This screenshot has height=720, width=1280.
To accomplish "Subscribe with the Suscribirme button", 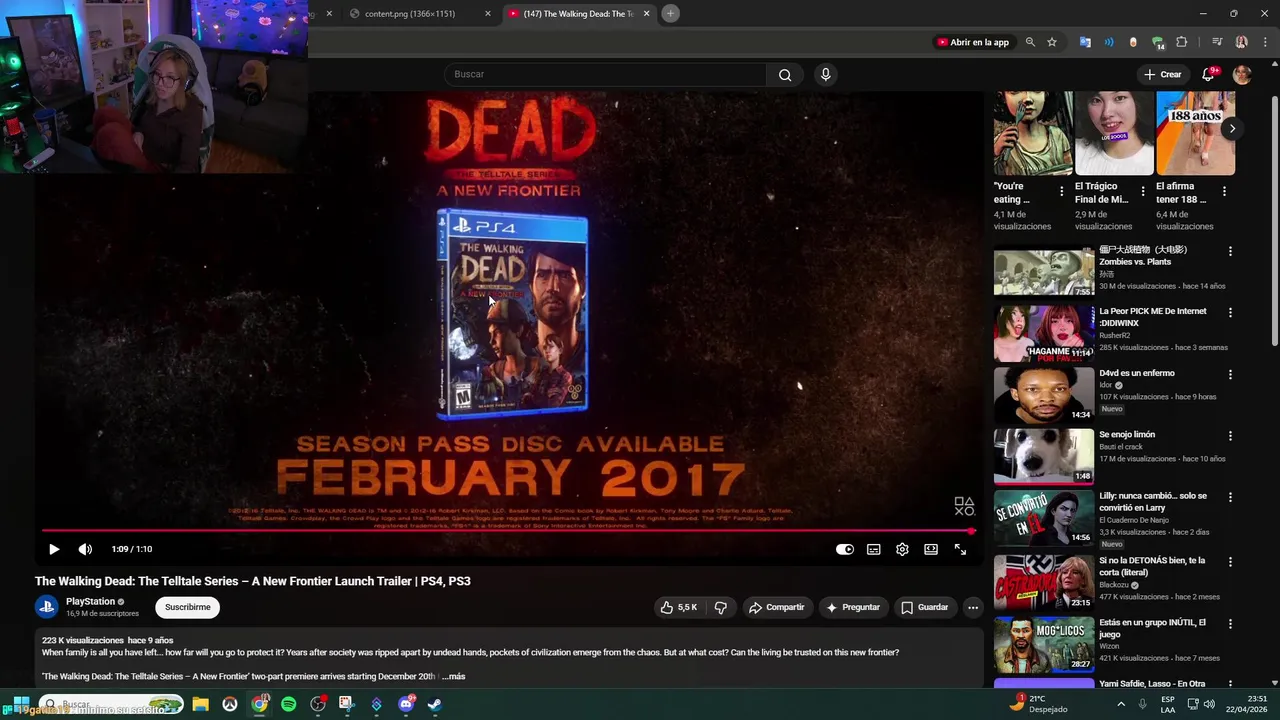I will [188, 607].
